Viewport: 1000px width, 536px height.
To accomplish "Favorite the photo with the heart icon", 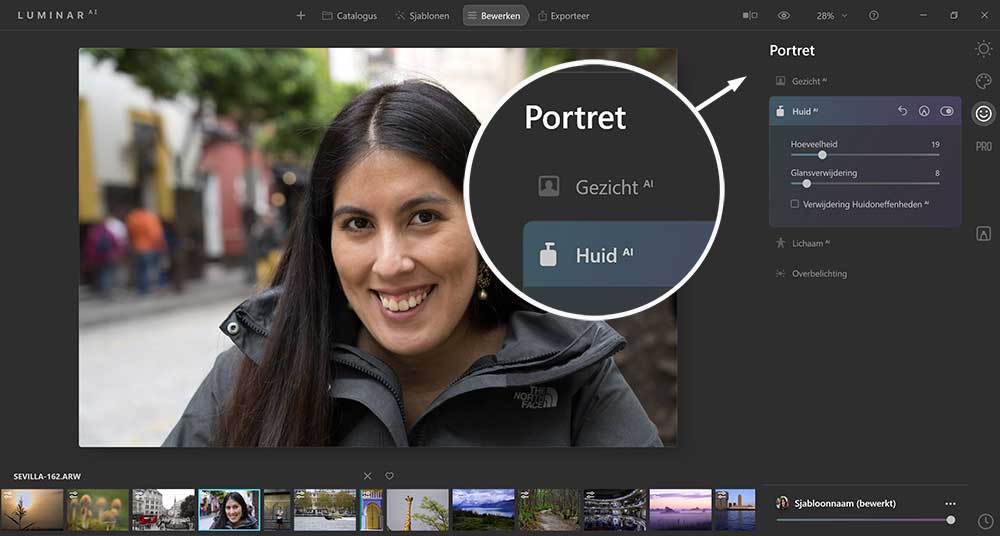I will point(389,476).
